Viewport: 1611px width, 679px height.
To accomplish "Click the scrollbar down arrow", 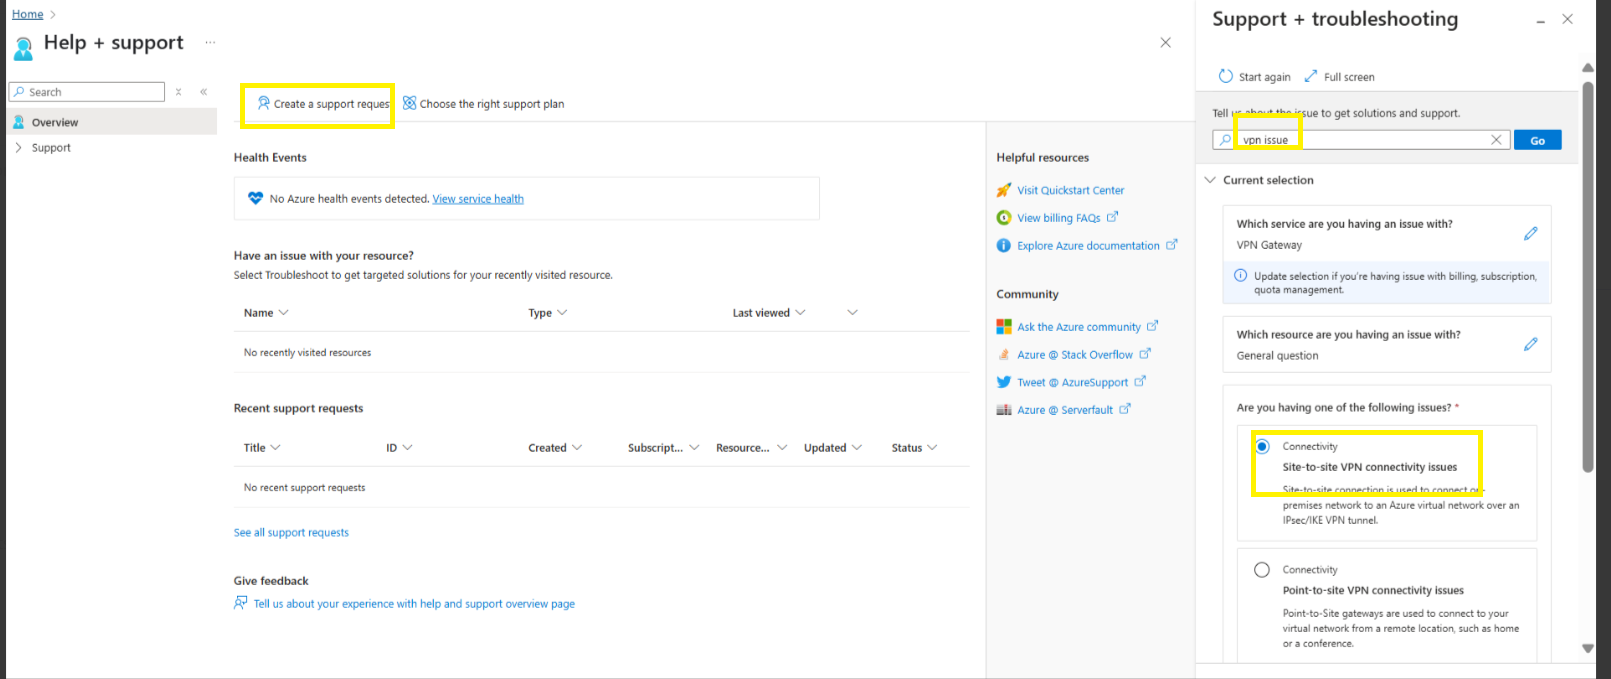I will coord(1588,648).
